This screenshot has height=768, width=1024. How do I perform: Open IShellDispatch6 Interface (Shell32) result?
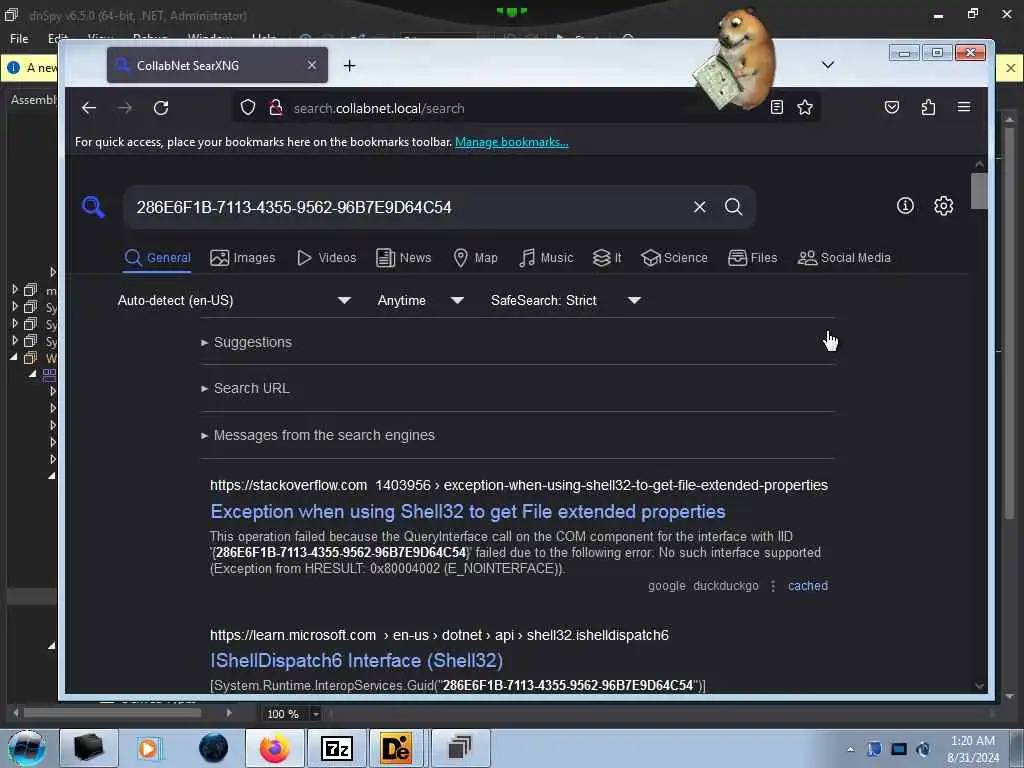point(357,660)
